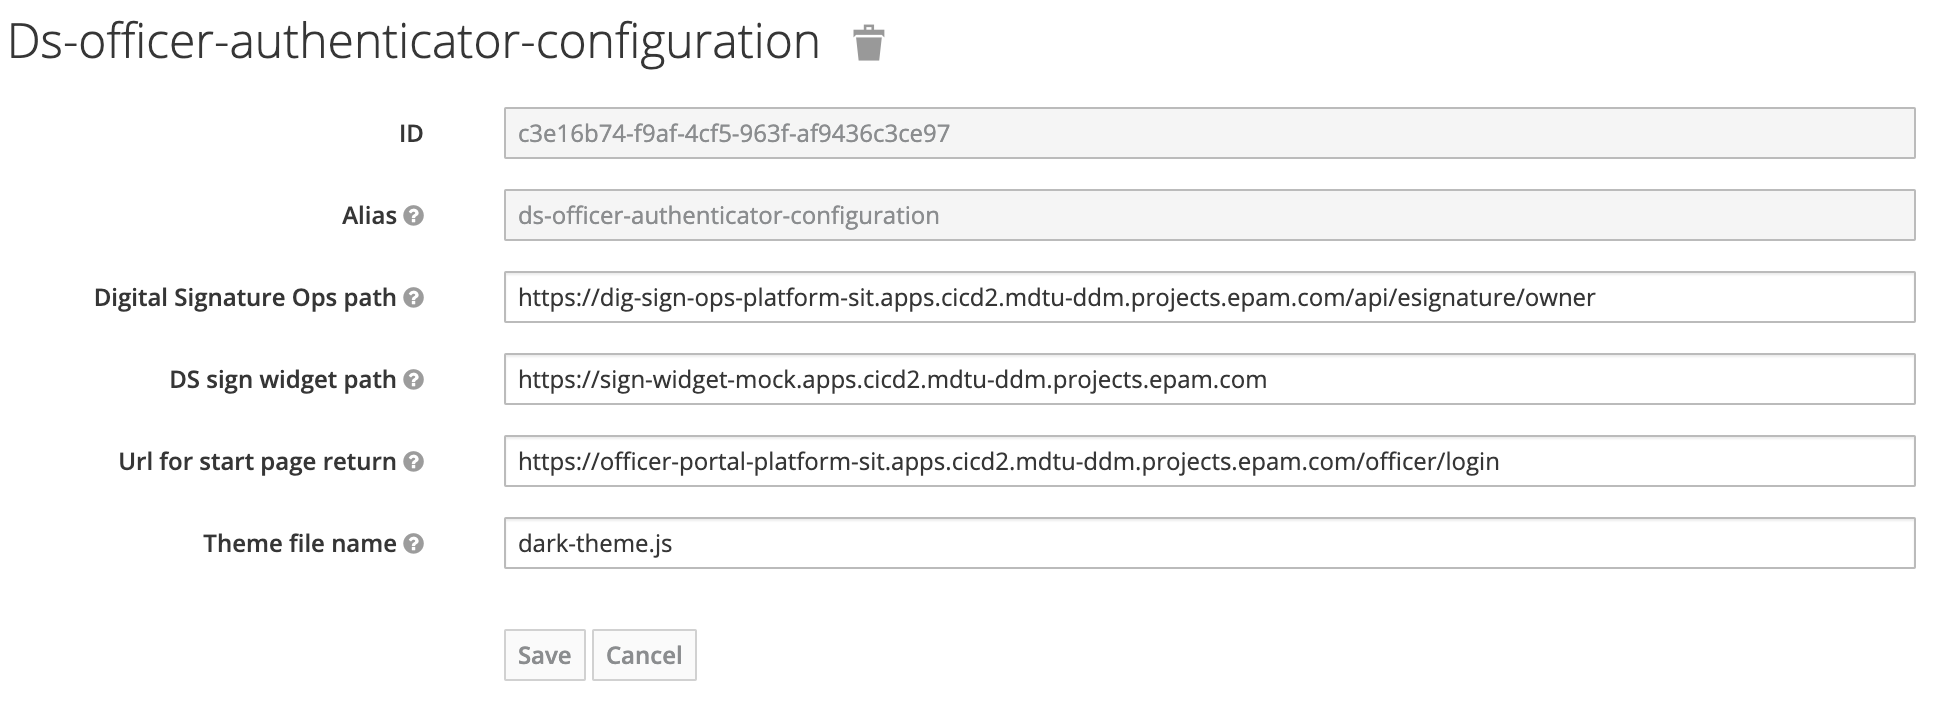Viewport: 1958px width, 722px height.
Task: Show help for Theme file name
Action: [413, 544]
